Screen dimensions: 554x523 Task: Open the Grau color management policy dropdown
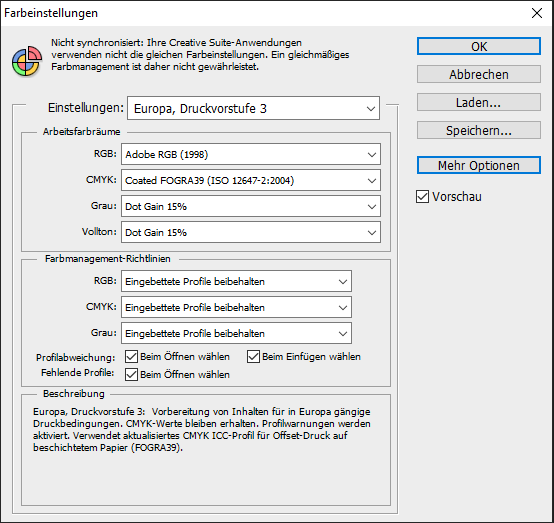click(x=236, y=333)
